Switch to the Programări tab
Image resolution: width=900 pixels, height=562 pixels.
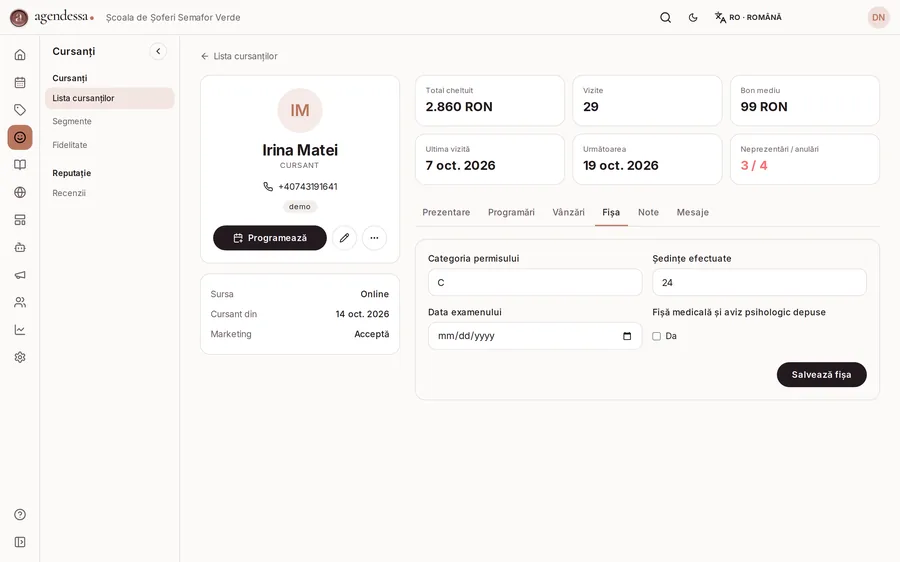(x=511, y=212)
